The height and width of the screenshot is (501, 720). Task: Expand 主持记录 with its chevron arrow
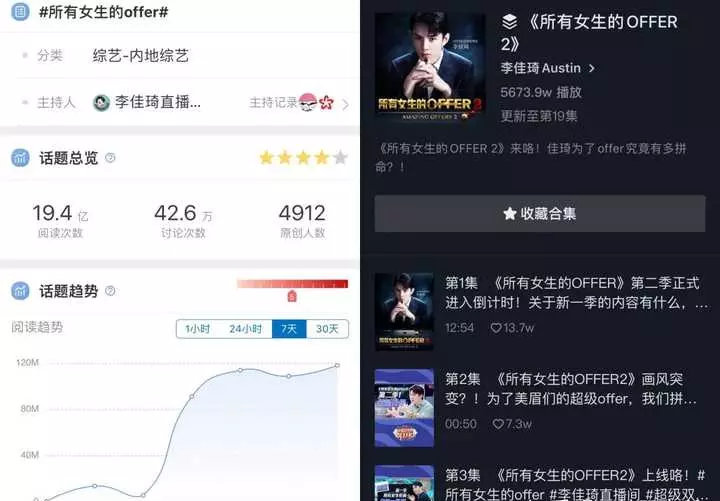click(x=345, y=105)
